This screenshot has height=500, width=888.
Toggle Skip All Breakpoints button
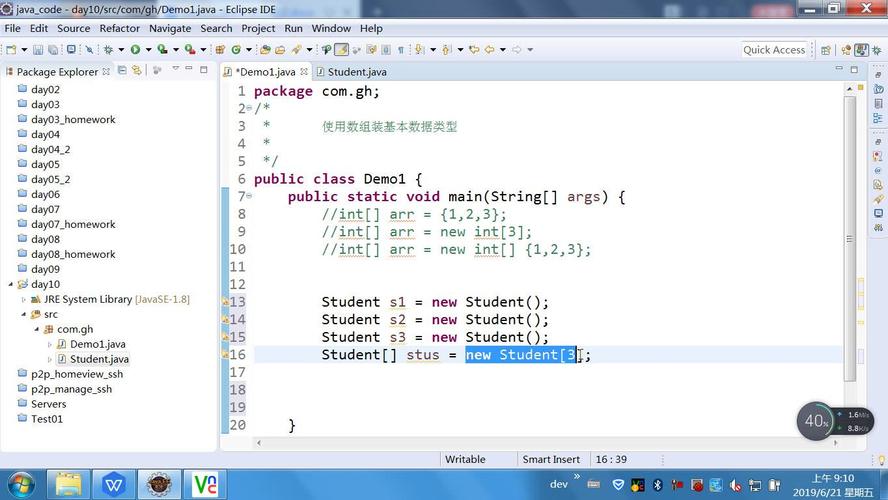click(89, 50)
